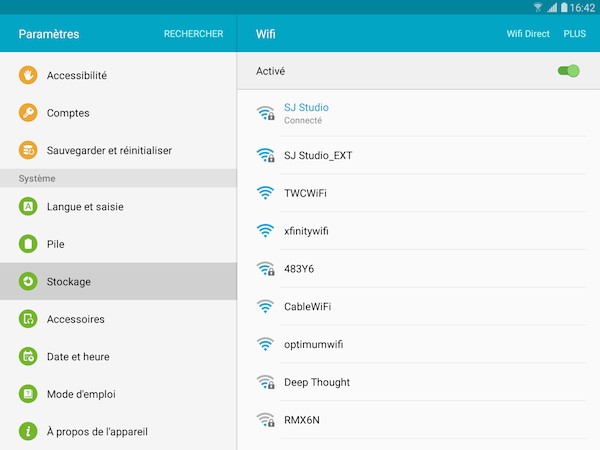Tap the SJ Studio_EXT wifi signal icon
Screen dimensions: 600x450
click(x=265, y=155)
